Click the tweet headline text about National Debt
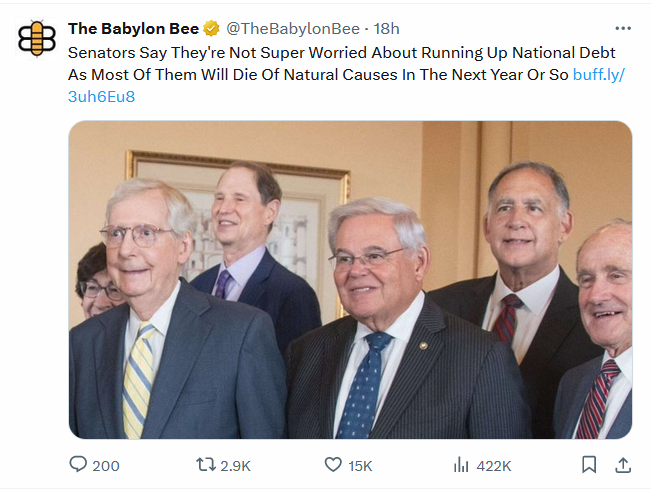 point(341,64)
